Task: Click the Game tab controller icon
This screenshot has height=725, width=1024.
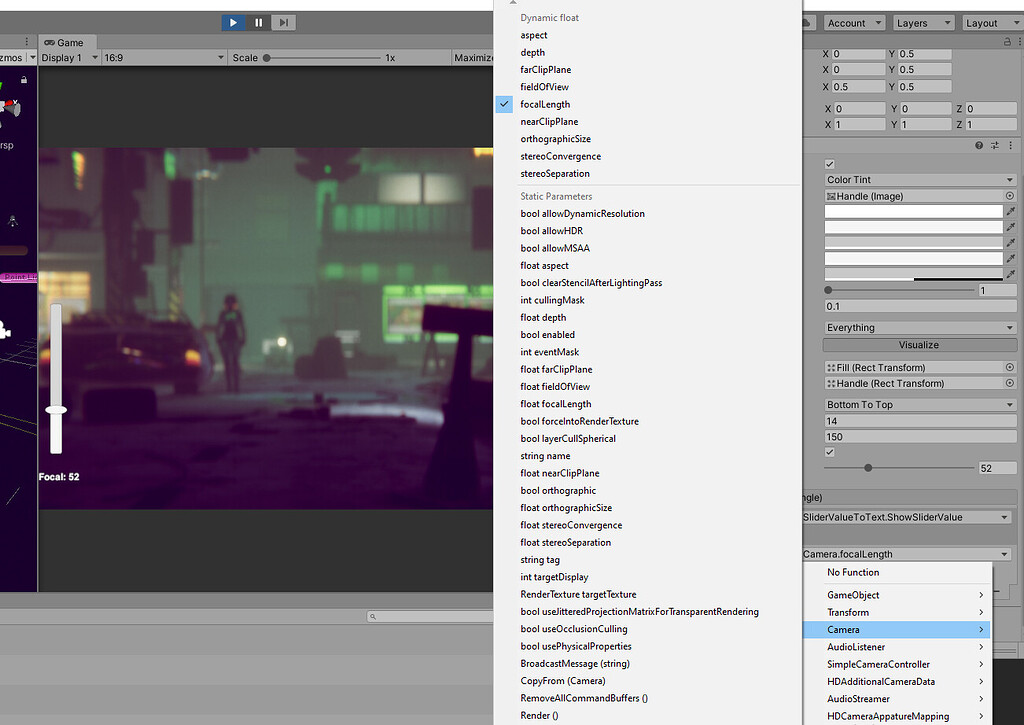Action: 50,42
